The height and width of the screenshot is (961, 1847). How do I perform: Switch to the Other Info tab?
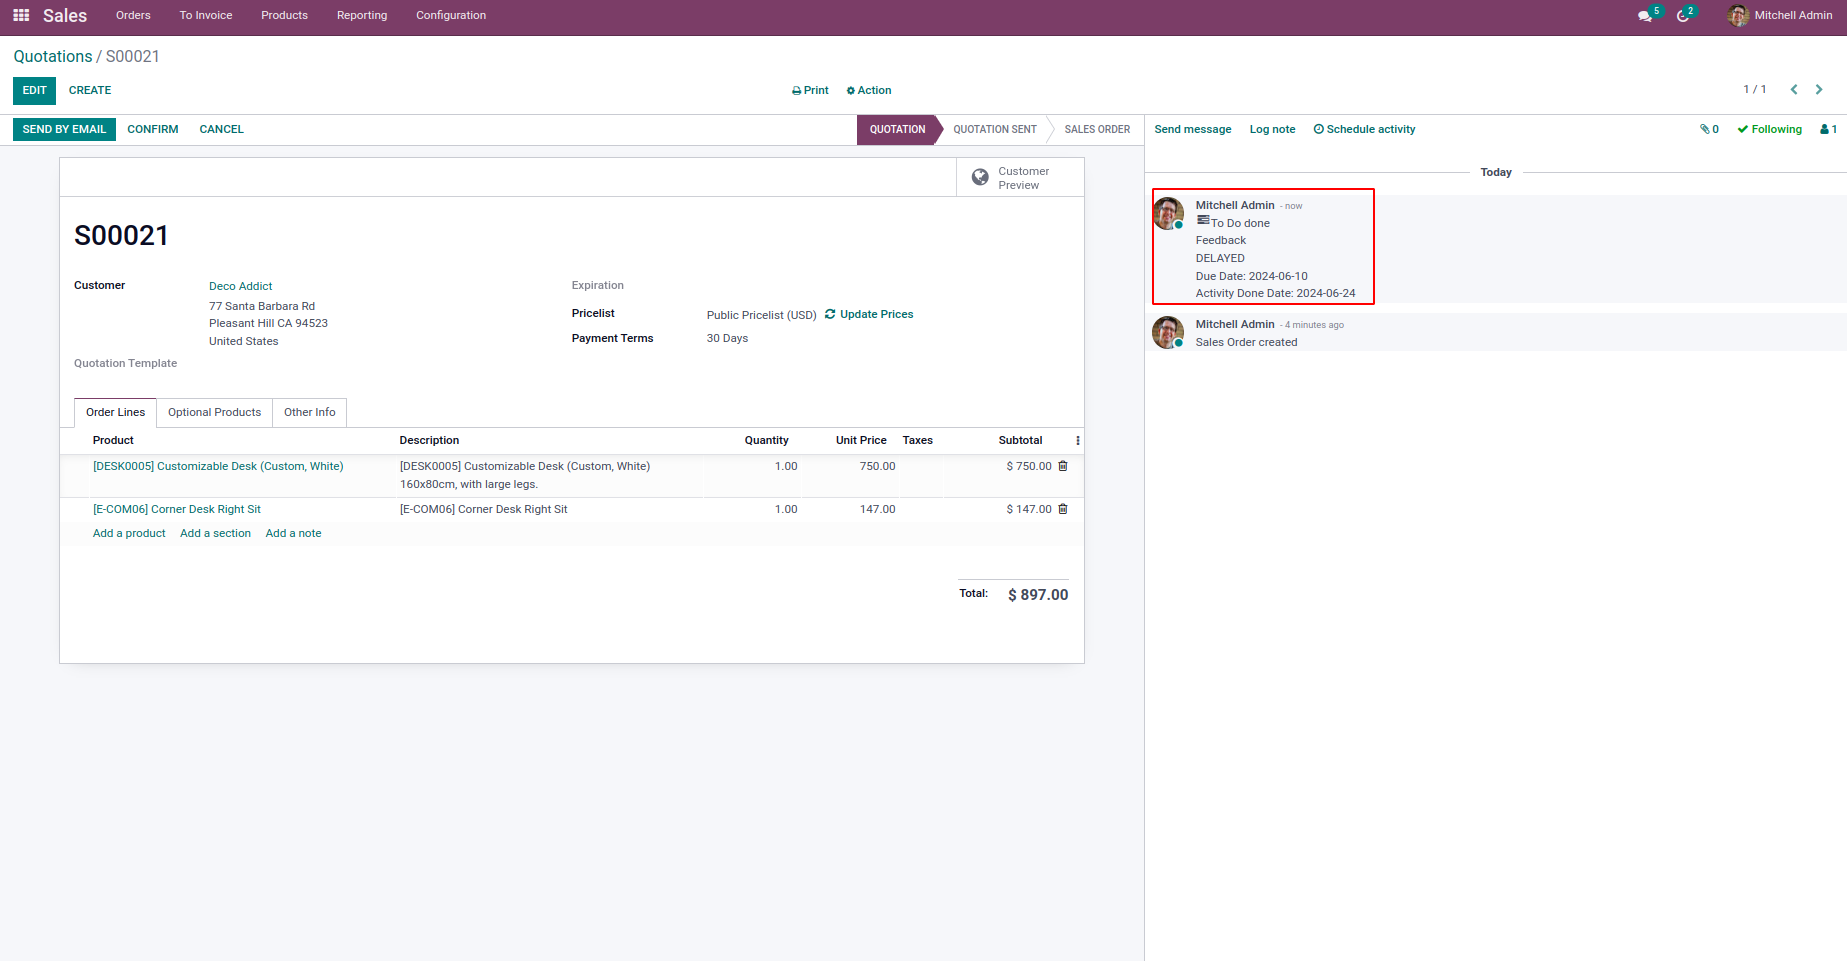[309, 412]
